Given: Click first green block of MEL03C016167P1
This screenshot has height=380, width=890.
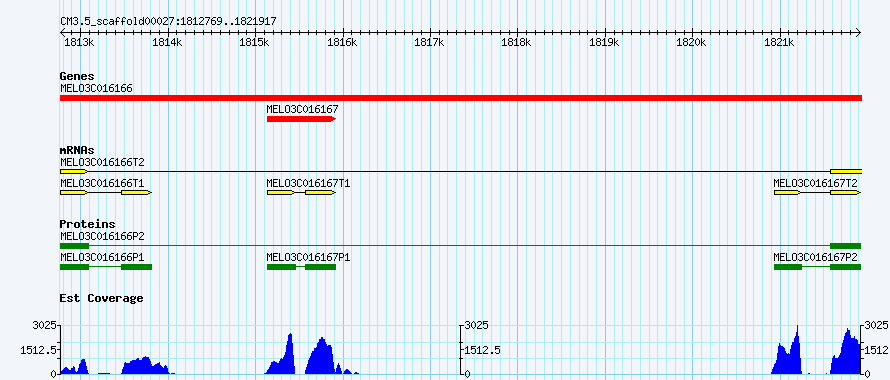Looking at the screenshot, I should (282, 266).
